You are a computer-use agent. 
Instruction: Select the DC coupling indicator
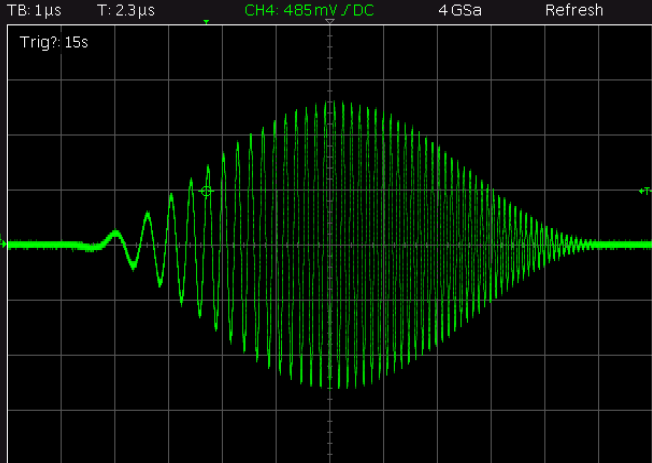[x=363, y=10]
